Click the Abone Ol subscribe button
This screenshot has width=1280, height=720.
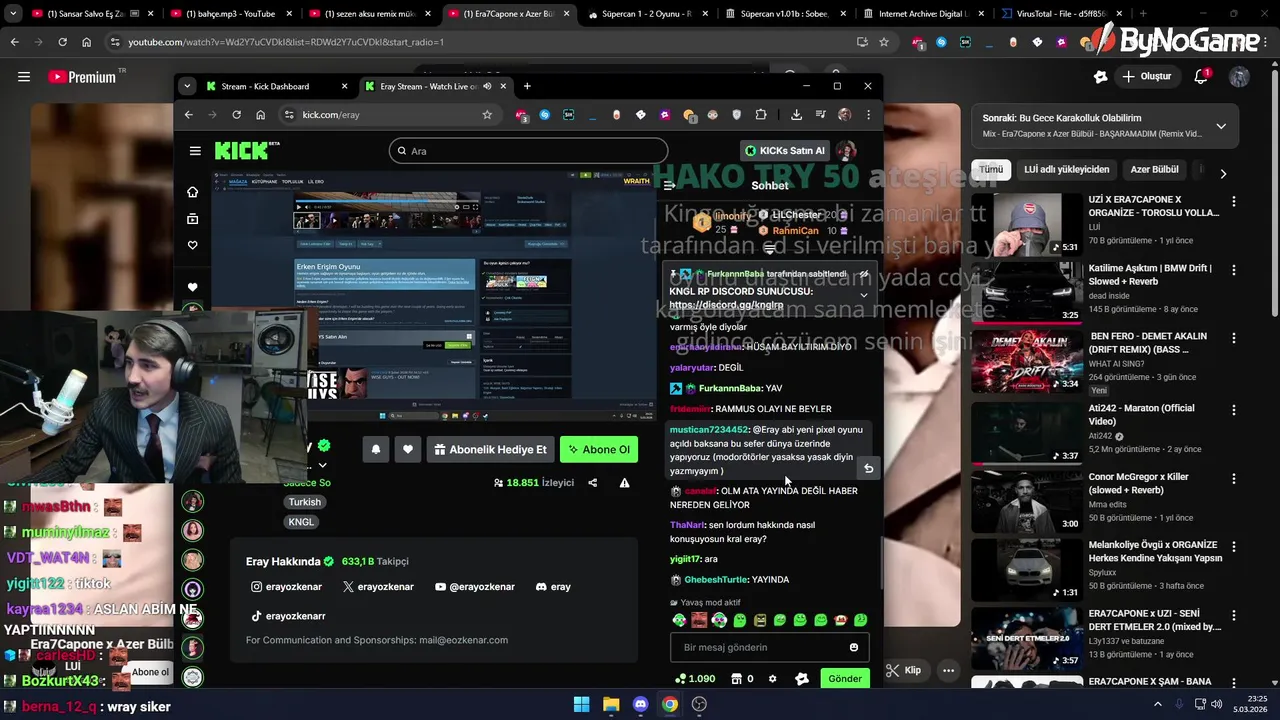click(x=599, y=450)
